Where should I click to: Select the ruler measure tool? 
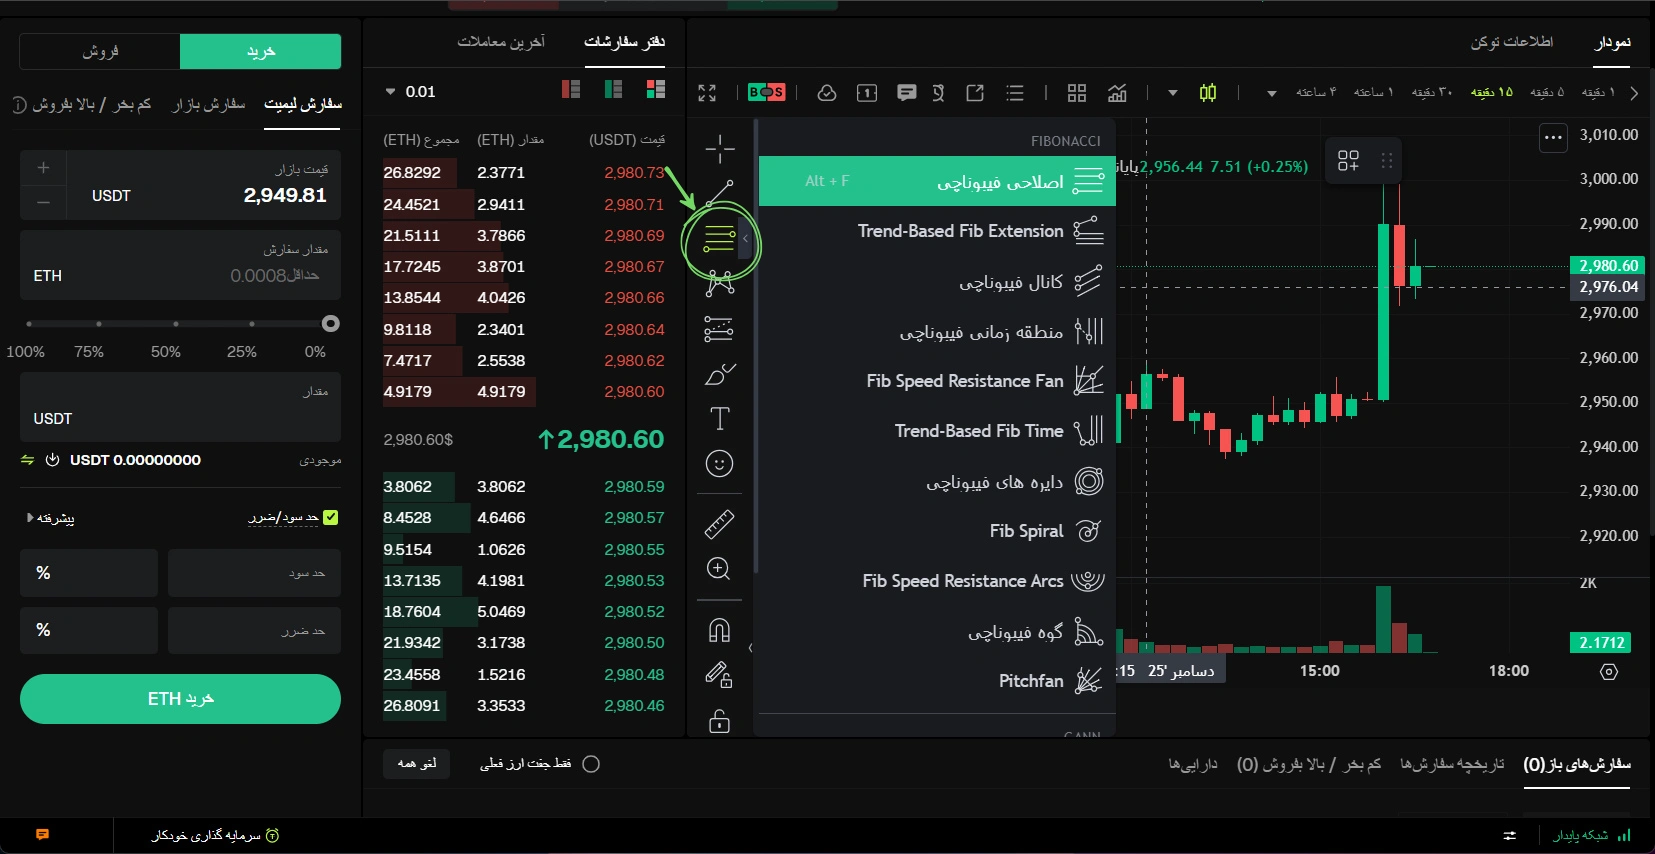(x=719, y=523)
